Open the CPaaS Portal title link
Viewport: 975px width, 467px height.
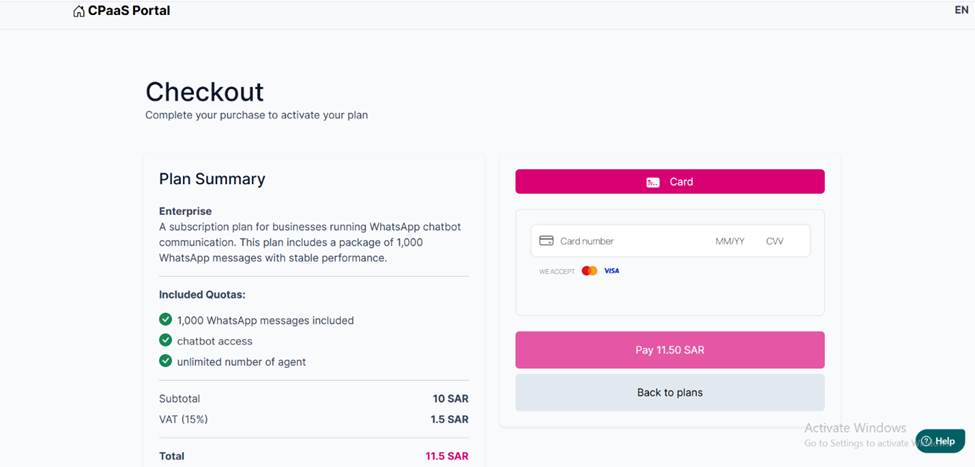coord(129,11)
